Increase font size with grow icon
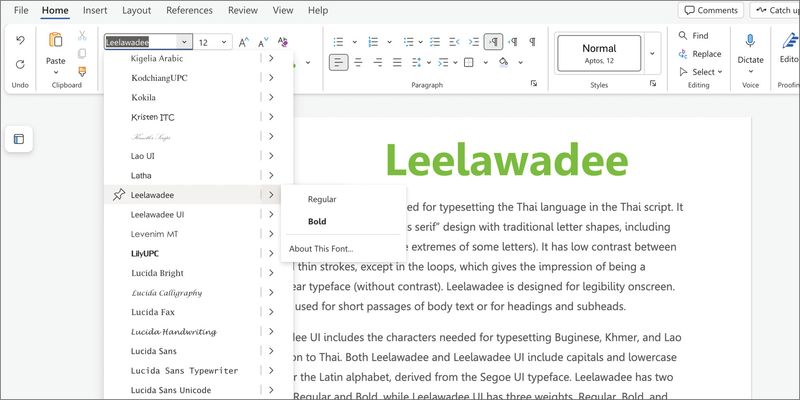This screenshot has height=400, width=800. point(243,42)
